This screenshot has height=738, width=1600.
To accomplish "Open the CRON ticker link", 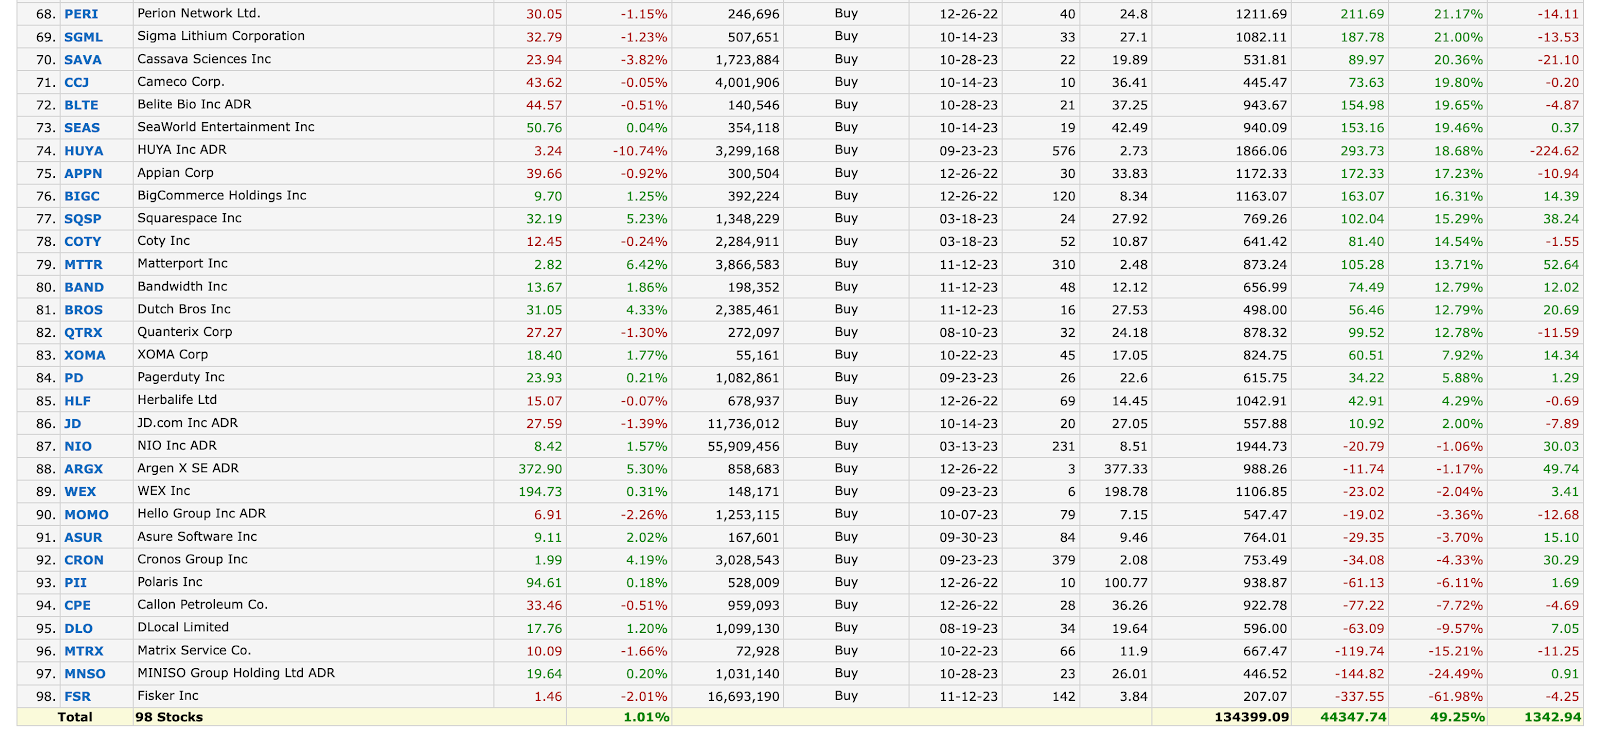I will tap(84, 561).
